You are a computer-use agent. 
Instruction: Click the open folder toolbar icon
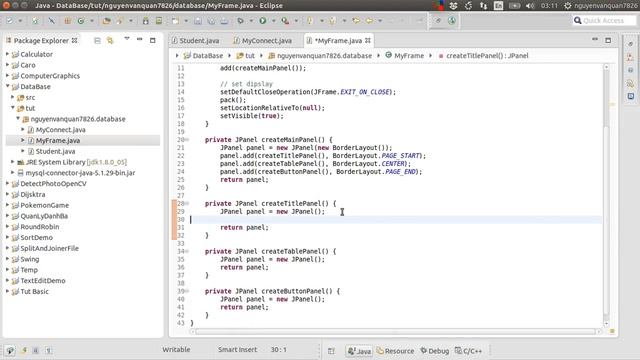[107, 20]
